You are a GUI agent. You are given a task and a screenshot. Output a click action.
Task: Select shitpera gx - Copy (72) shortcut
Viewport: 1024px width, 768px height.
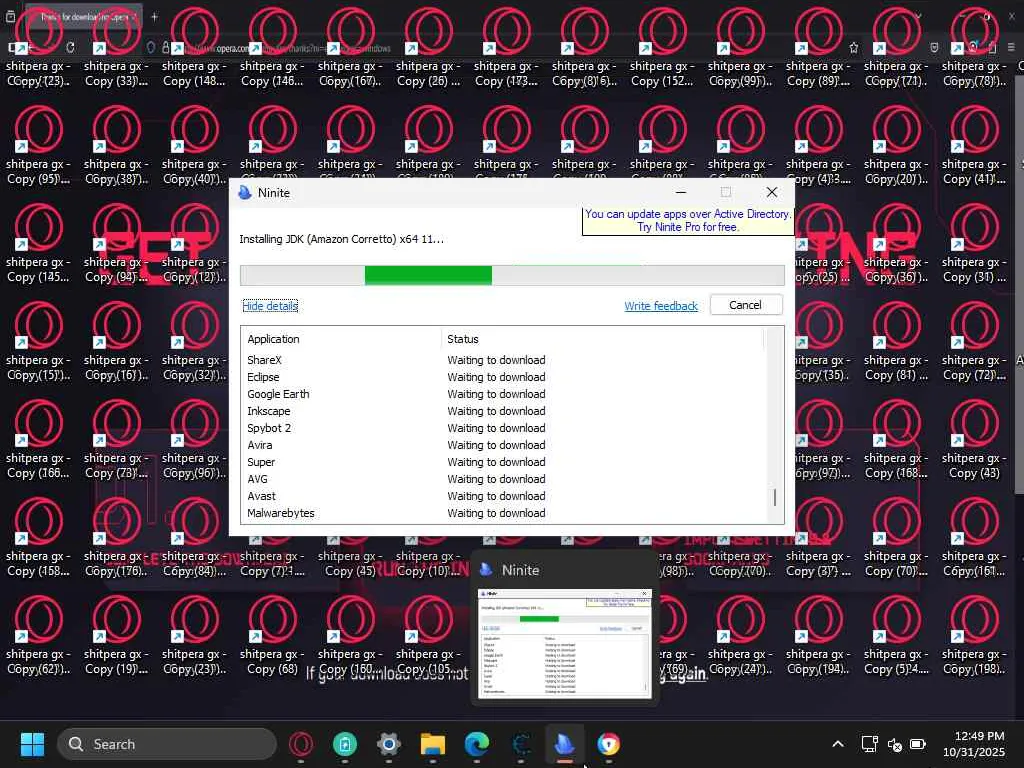(974, 341)
